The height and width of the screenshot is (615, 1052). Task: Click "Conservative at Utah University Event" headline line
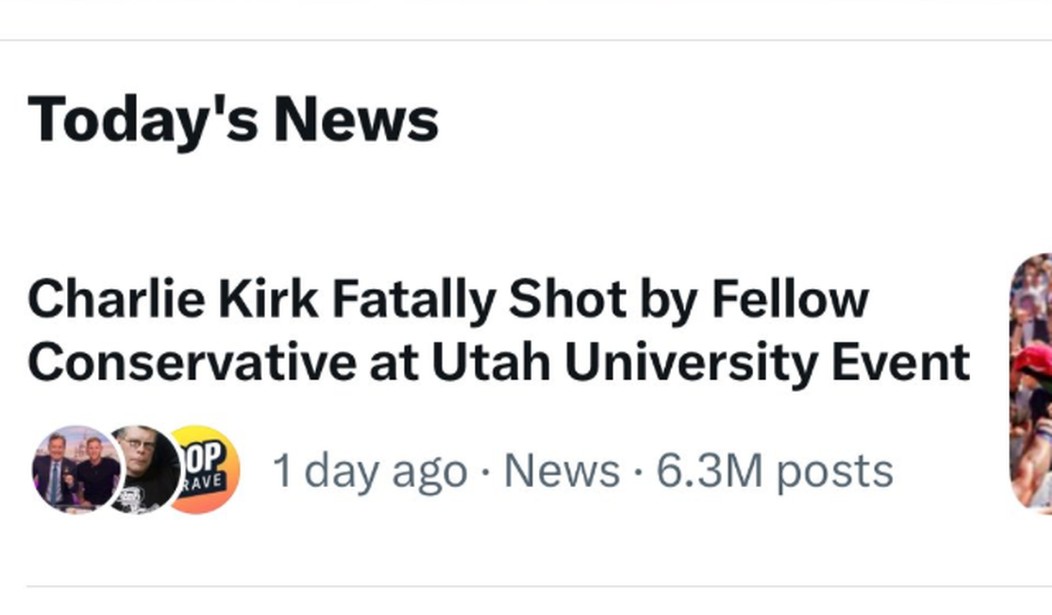pos(497,363)
